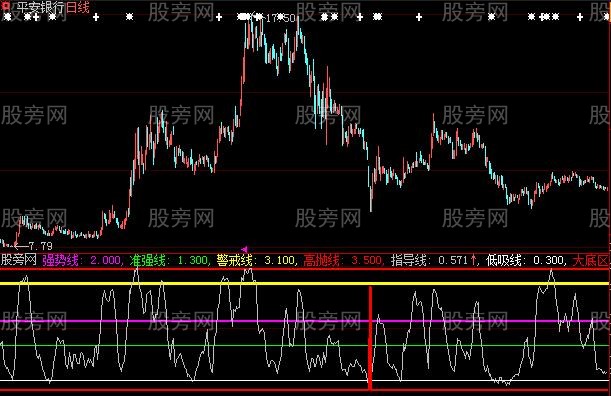
Task: Click the 警戒线 yellow indicator label
Action: tap(235, 260)
